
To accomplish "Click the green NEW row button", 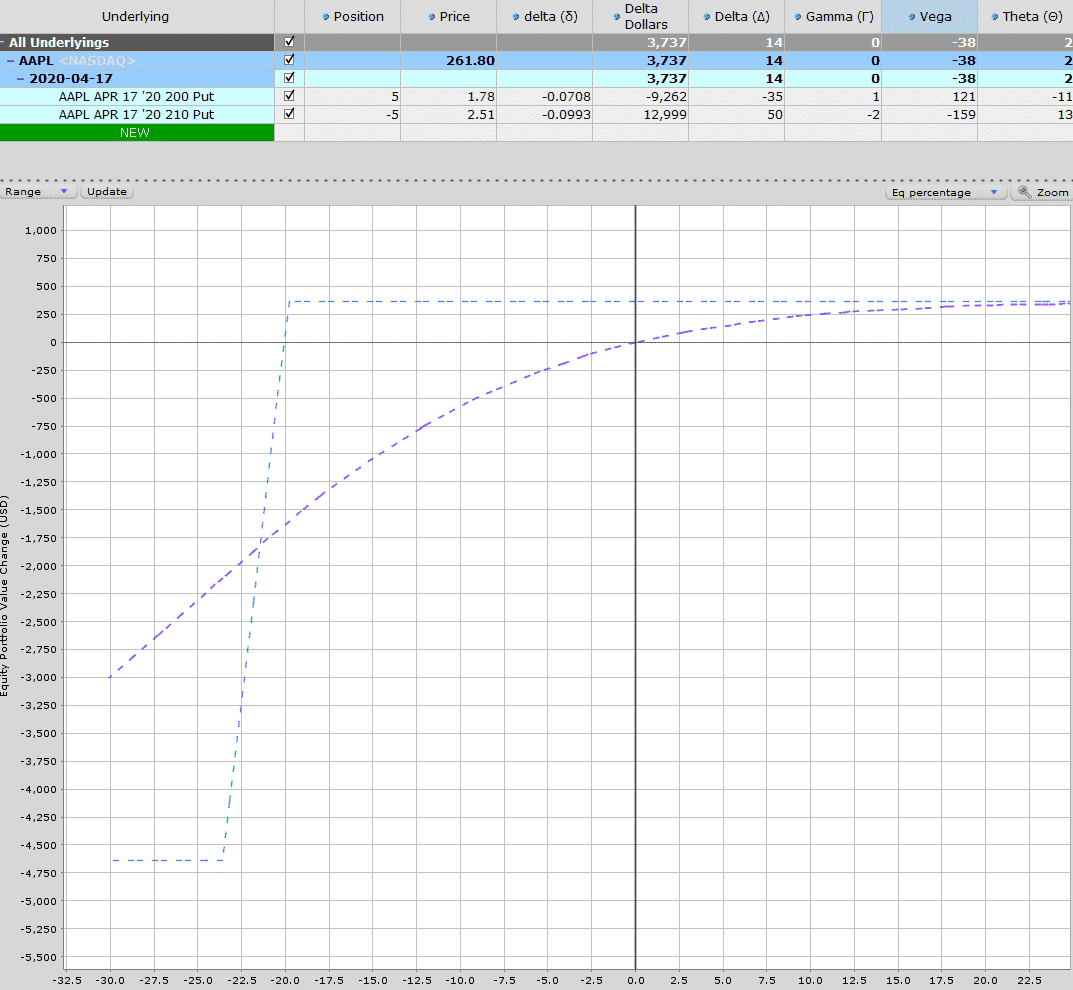I will click(x=137, y=133).
